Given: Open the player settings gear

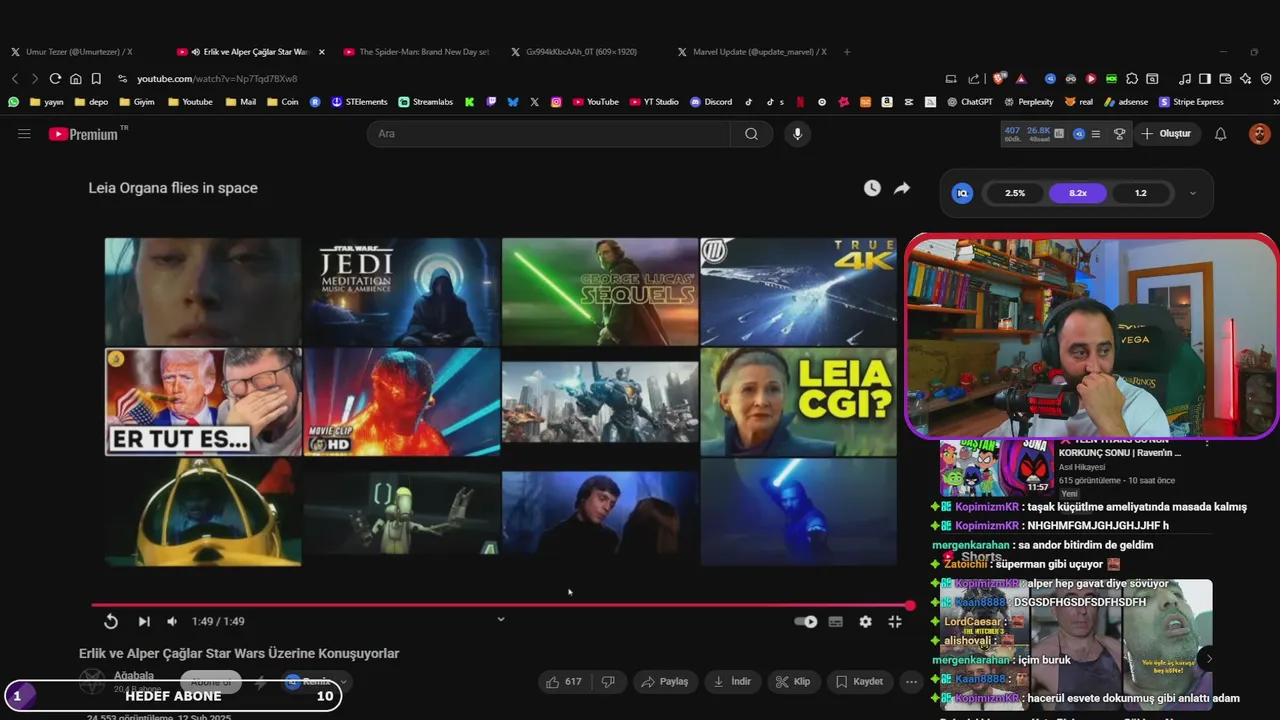Looking at the screenshot, I should click(865, 621).
